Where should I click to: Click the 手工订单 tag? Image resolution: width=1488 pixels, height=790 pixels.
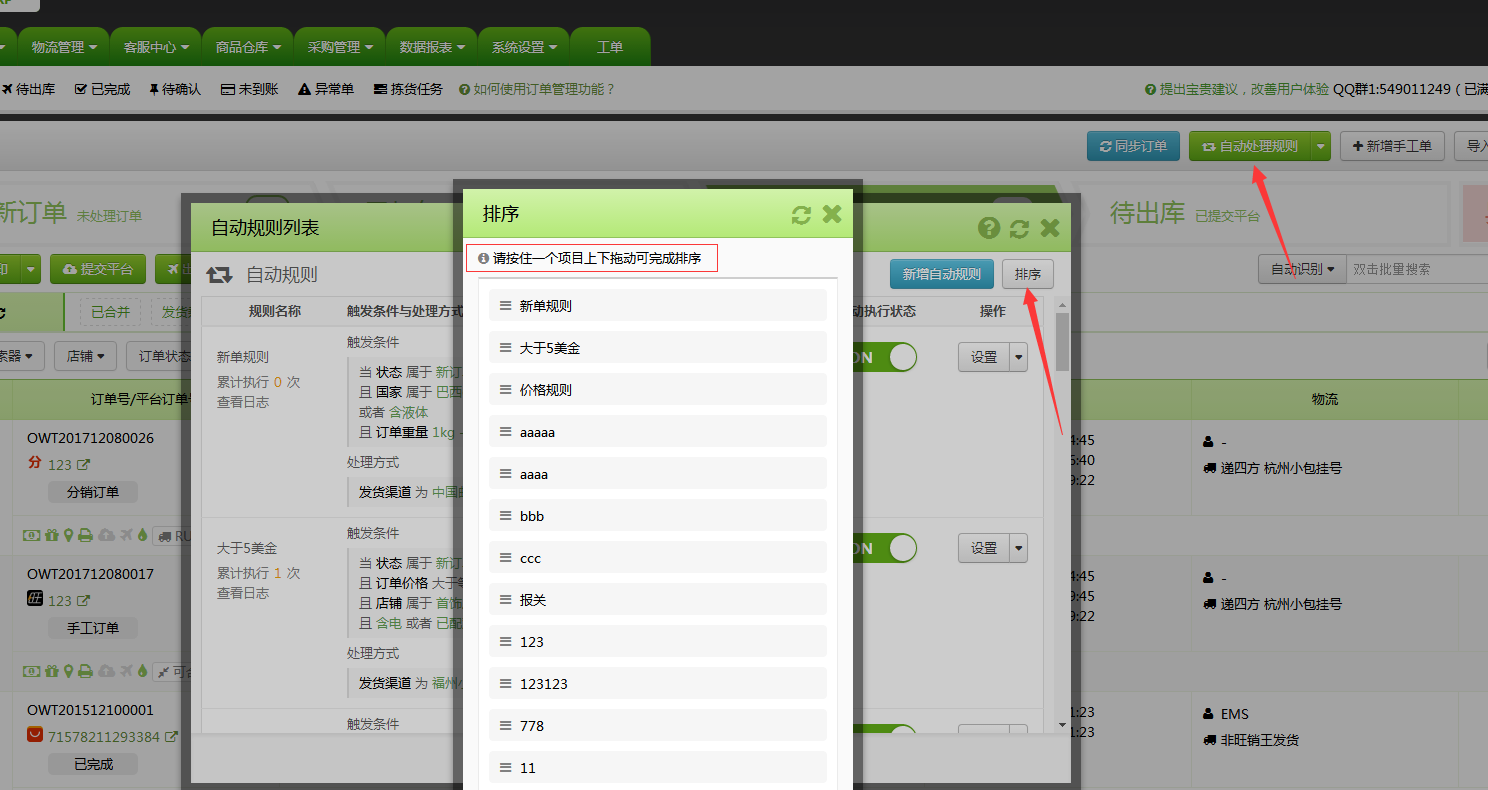93,628
